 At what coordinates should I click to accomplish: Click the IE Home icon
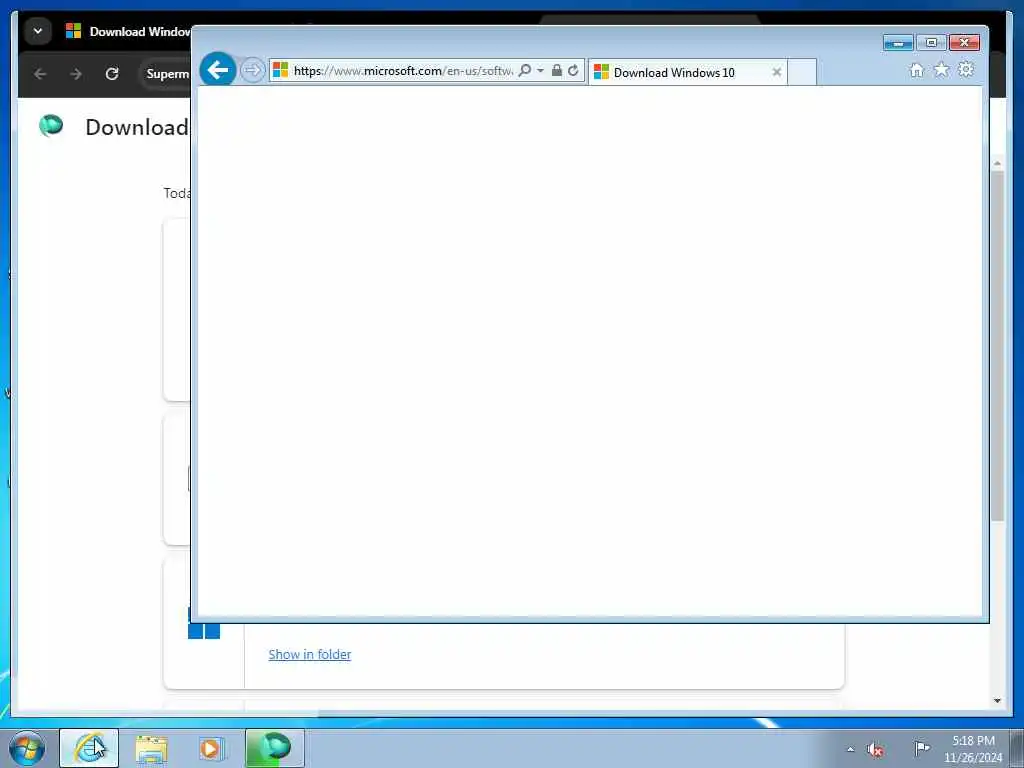click(916, 70)
